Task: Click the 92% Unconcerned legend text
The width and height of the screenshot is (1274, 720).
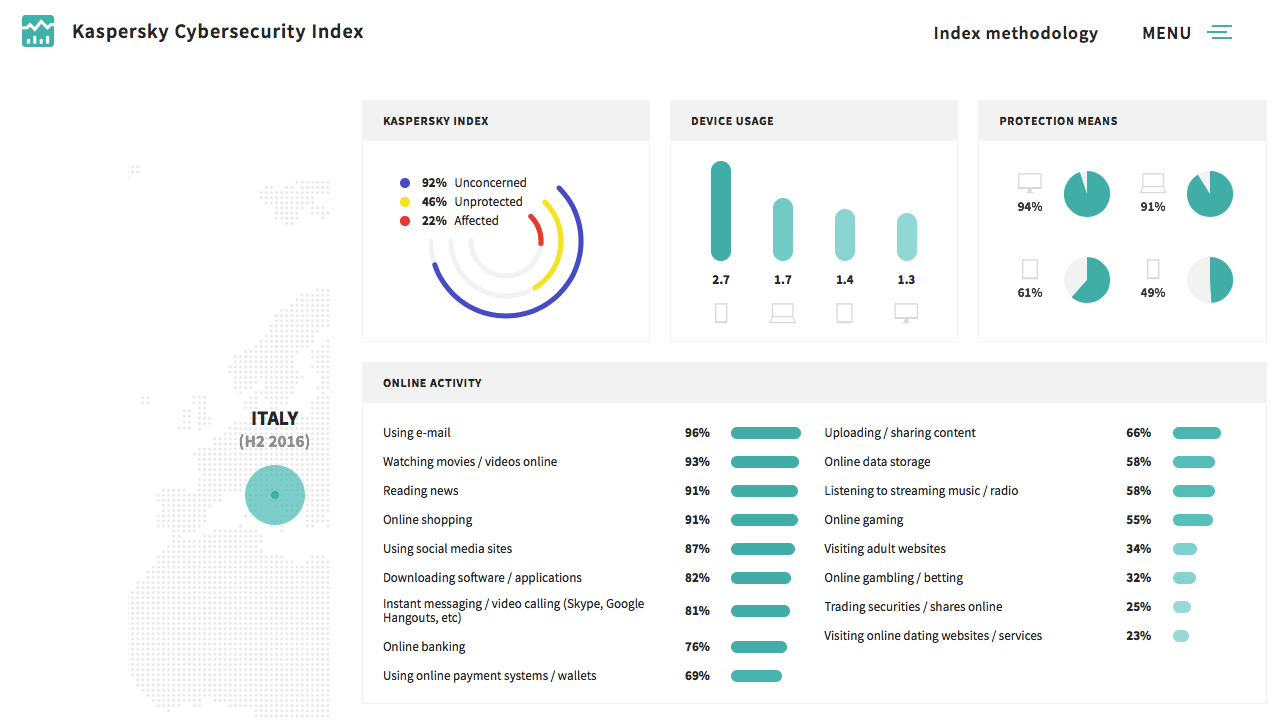Action: [x=474, y=183]
